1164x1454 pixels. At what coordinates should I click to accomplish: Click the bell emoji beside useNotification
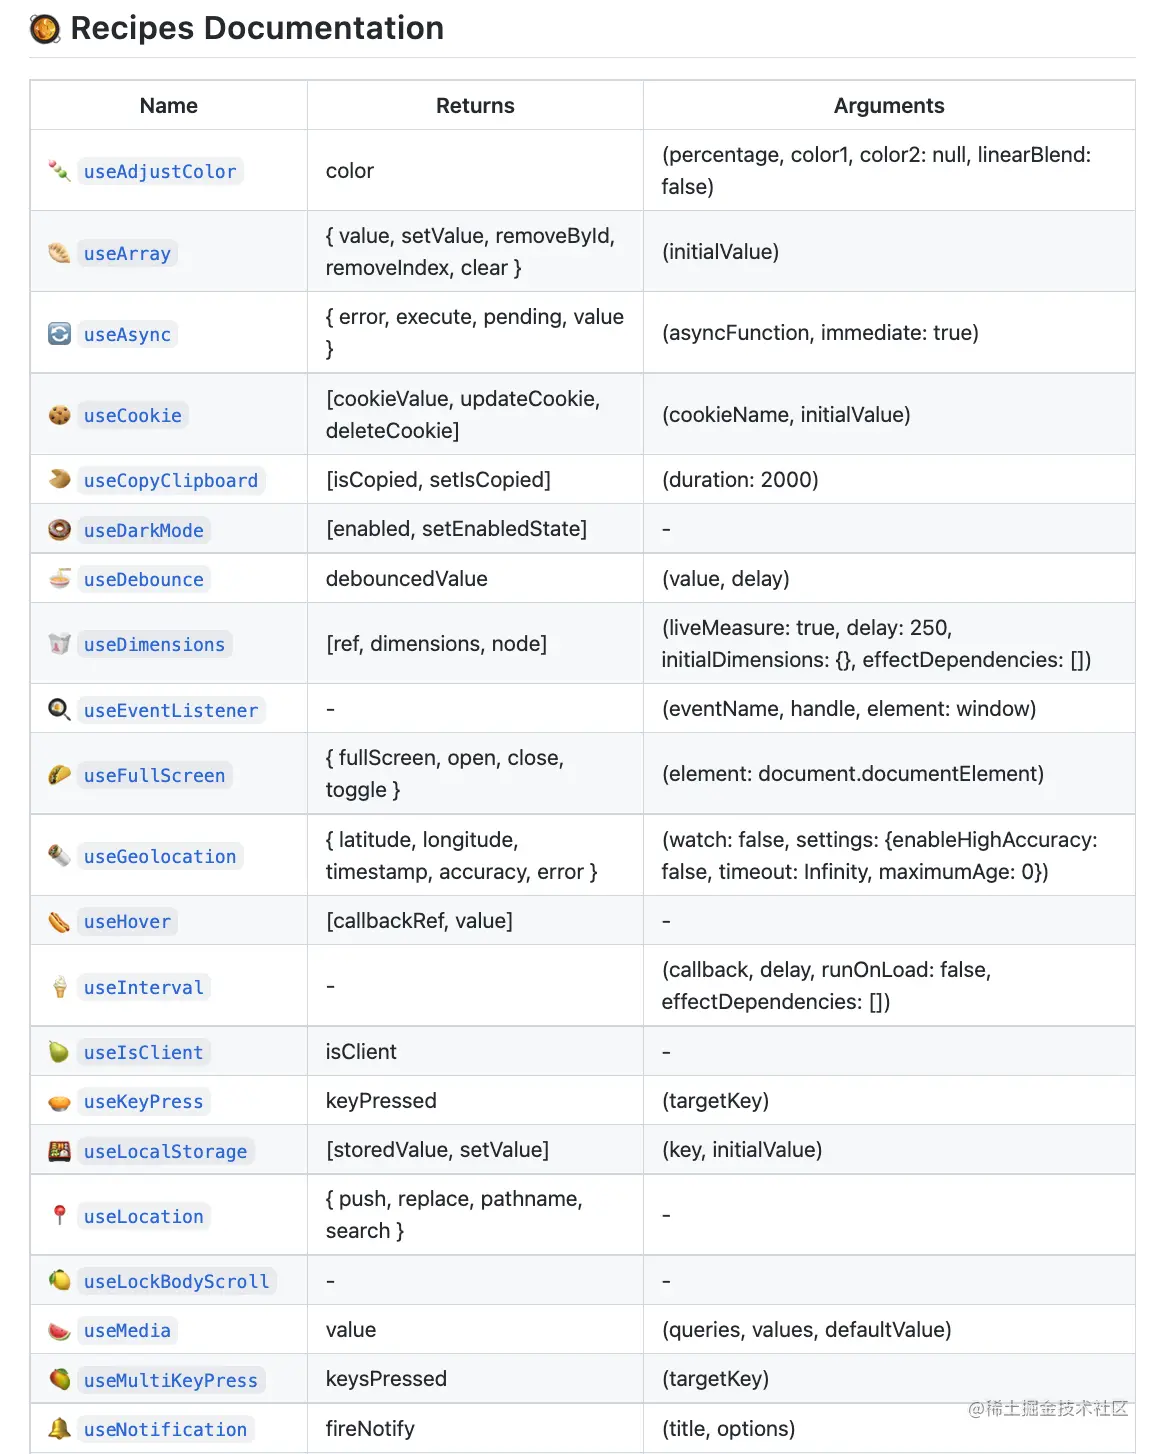60,1429
